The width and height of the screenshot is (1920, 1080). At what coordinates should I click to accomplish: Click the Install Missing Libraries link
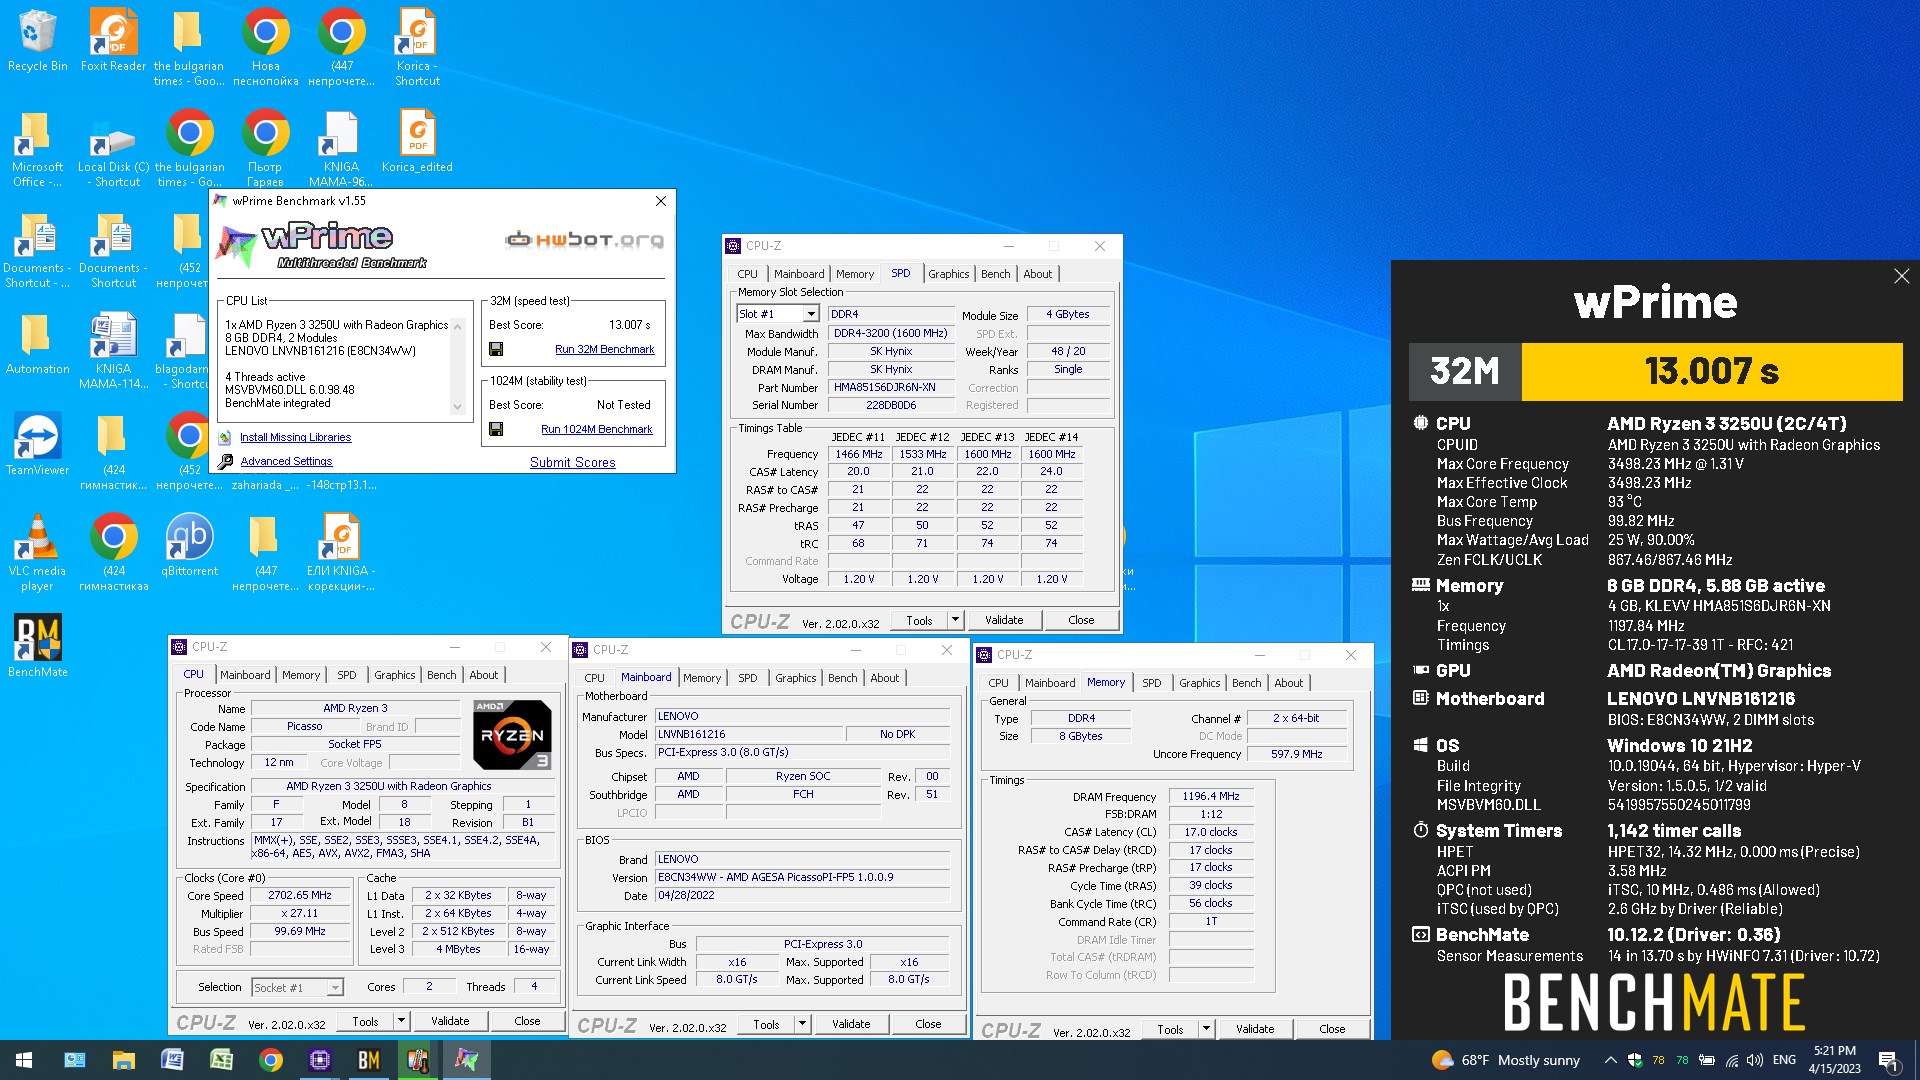click(x=295, y=437)
